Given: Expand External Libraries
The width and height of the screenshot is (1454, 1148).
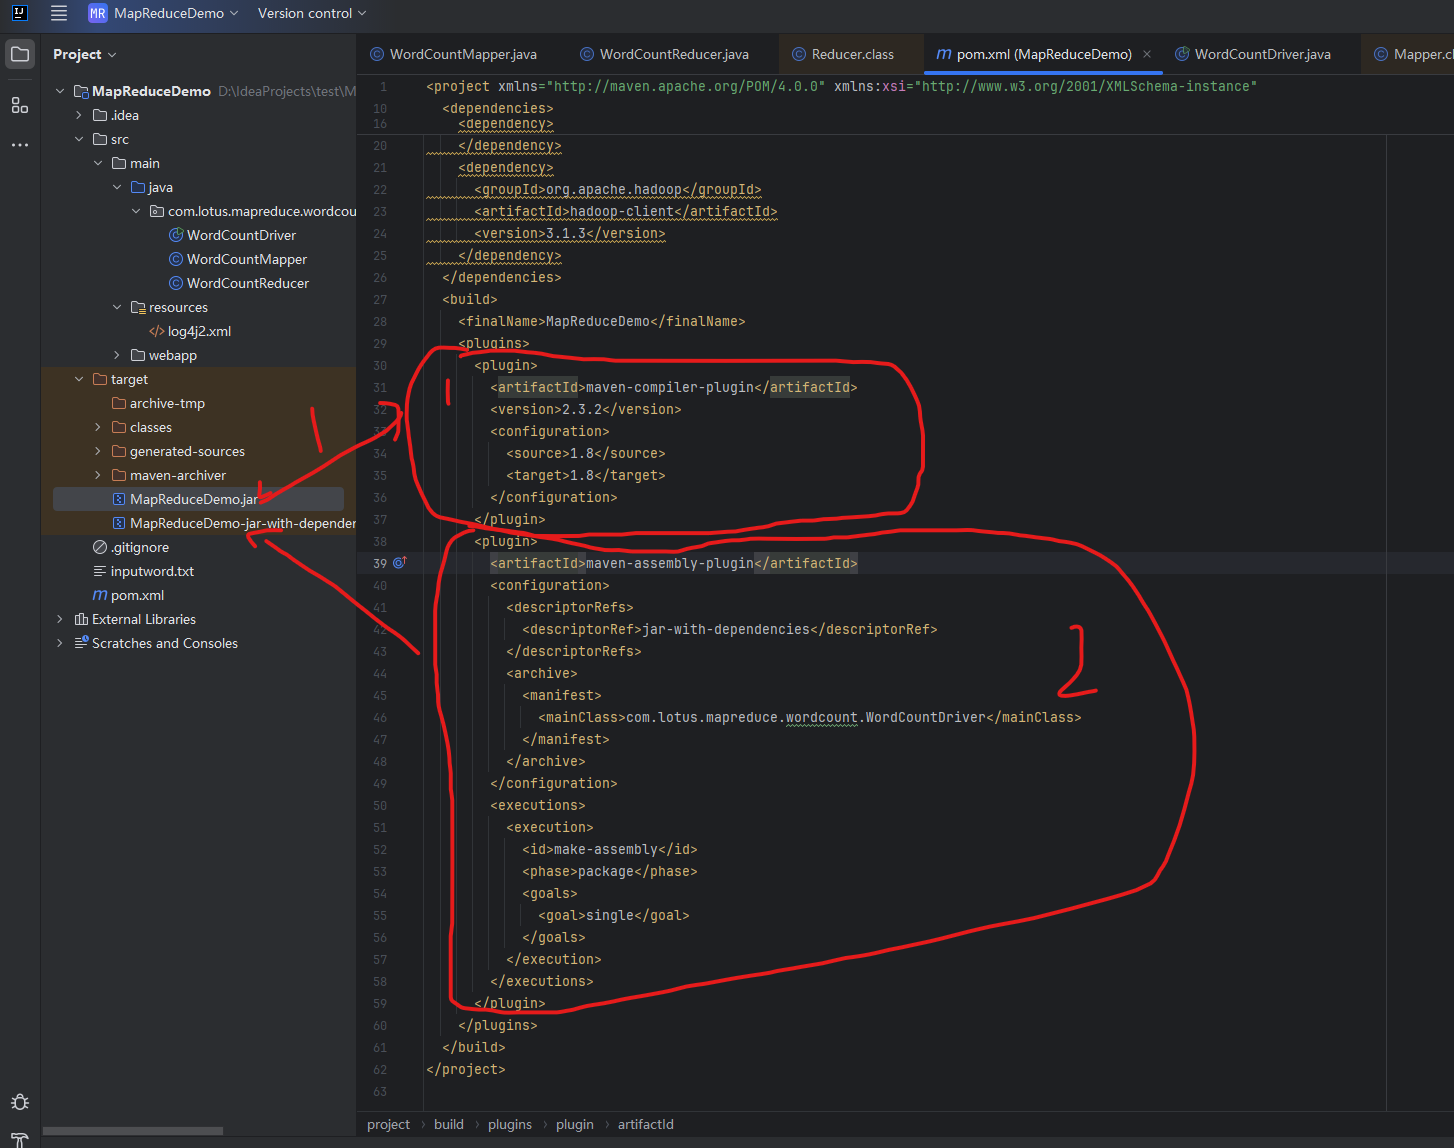Looking at the screenshot, I should [60, 619].
